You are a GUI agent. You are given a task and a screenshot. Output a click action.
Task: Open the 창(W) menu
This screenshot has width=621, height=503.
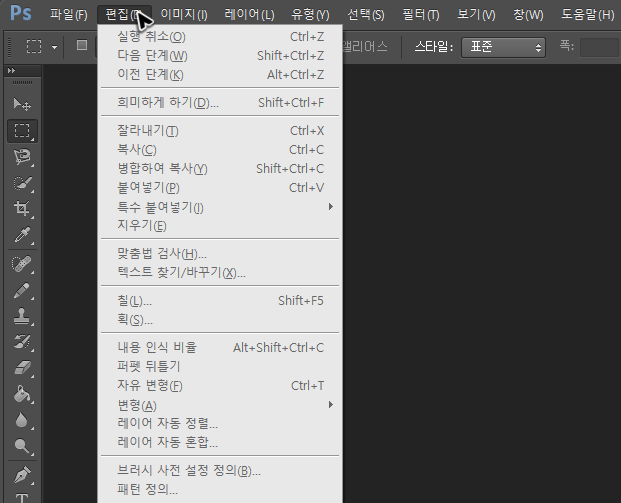pyautogui.click(x=528, y=15)
